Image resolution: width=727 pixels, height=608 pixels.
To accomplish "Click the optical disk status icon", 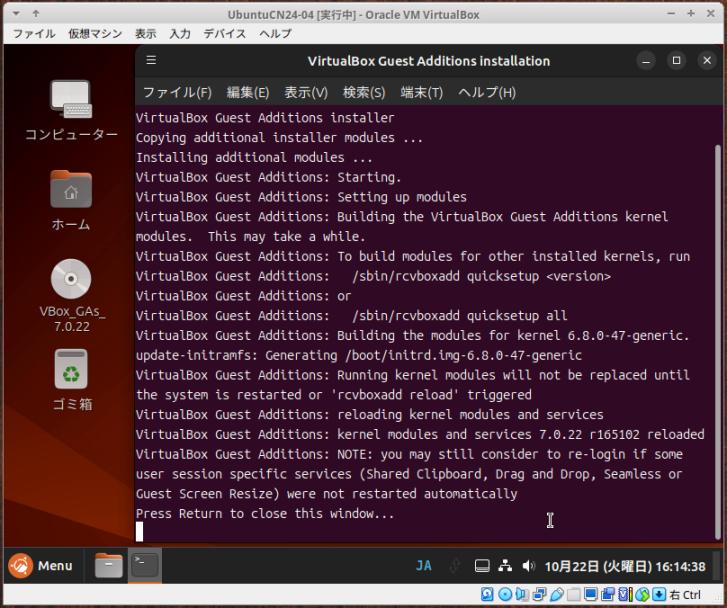I will 505,594.
